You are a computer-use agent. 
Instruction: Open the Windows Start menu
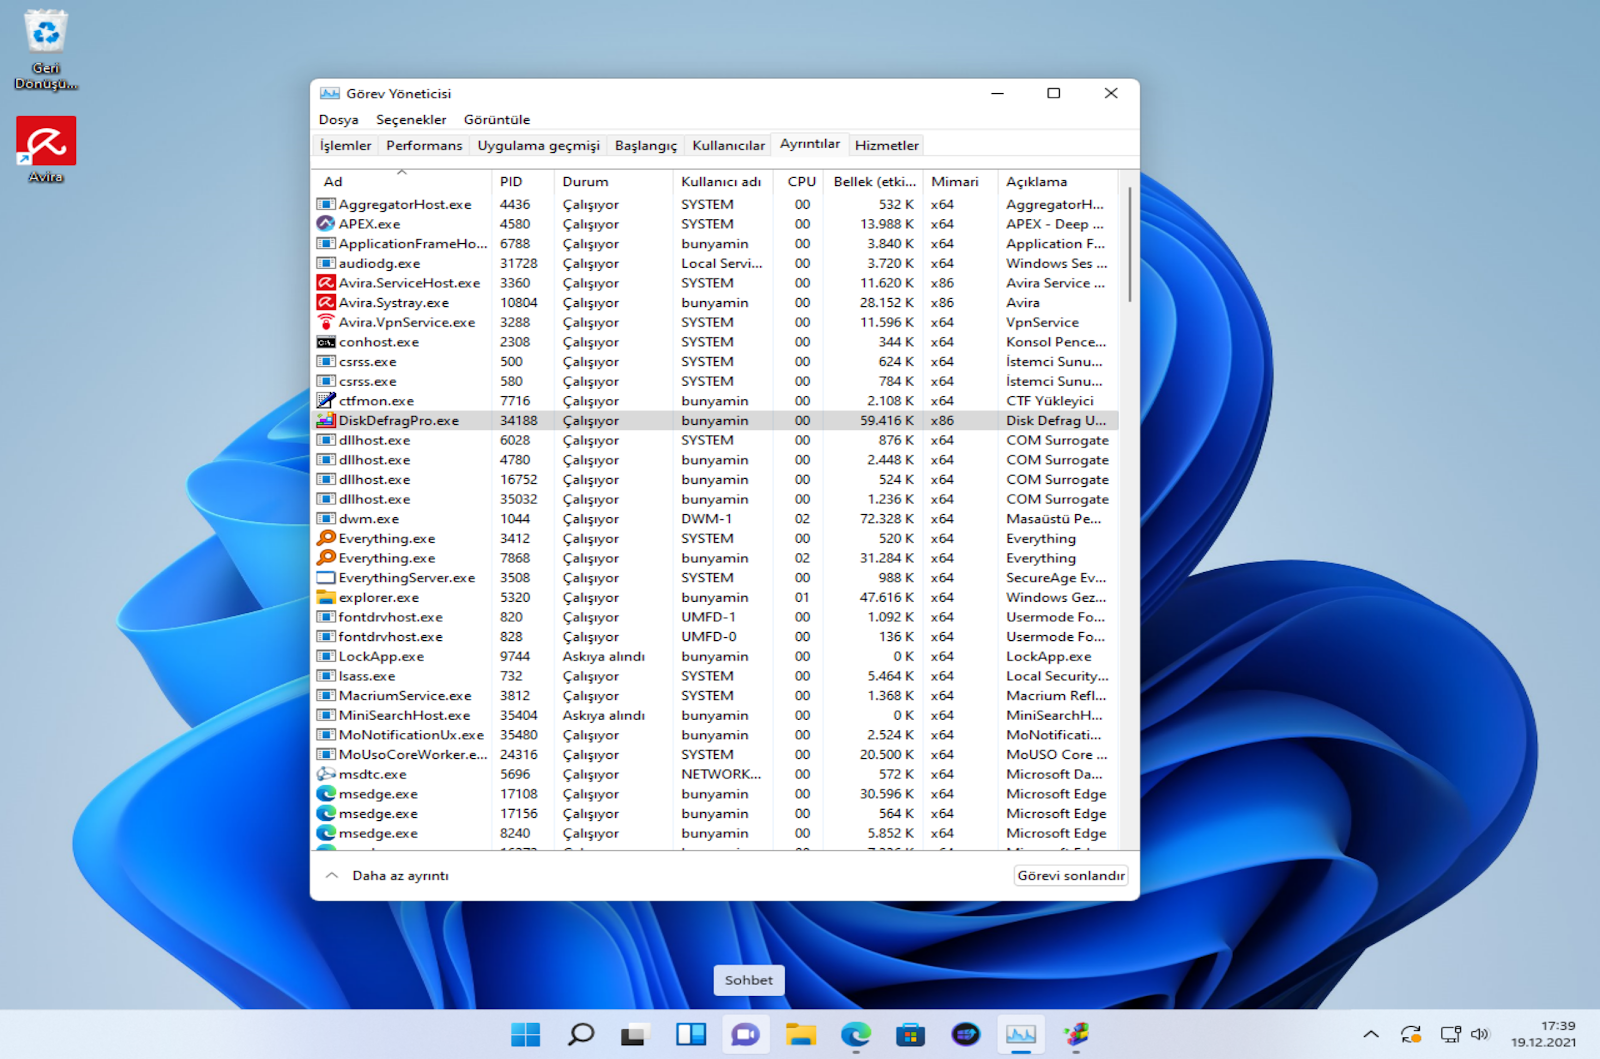(525, 1035)
